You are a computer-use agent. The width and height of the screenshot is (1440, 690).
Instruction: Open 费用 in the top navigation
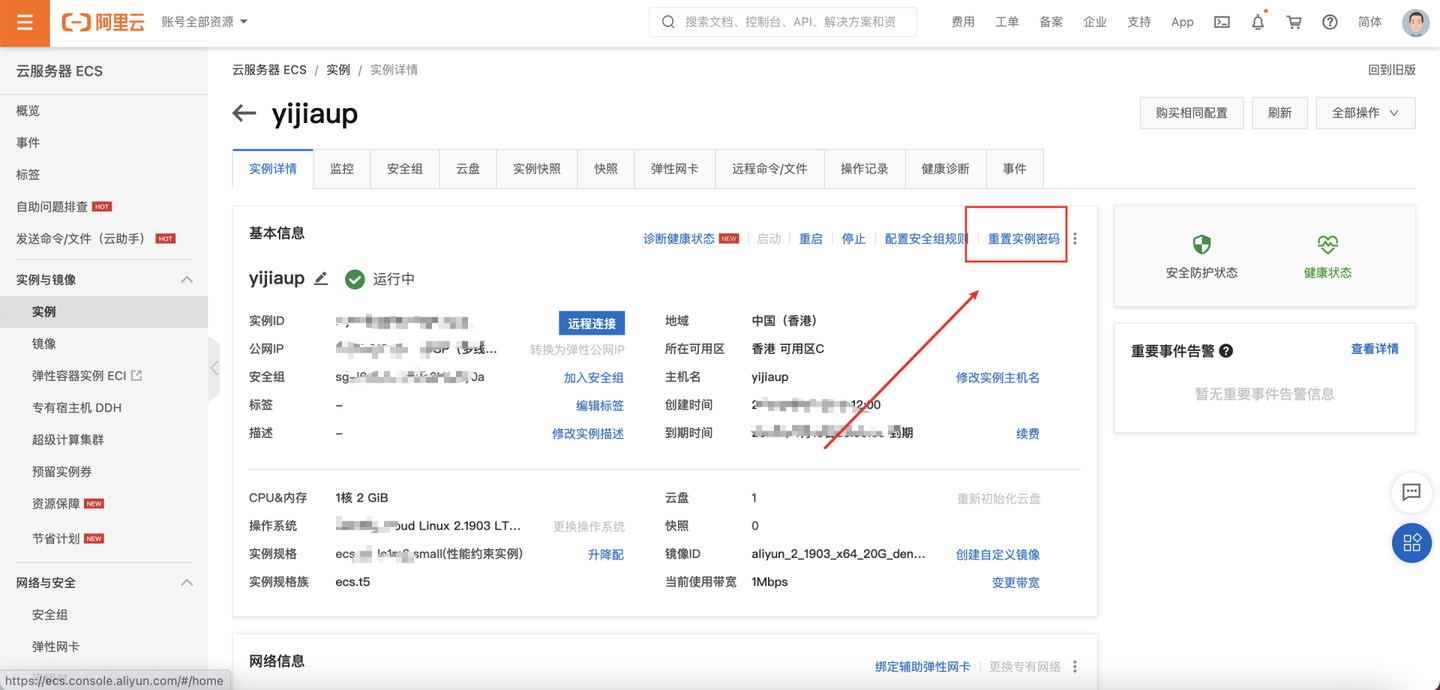(963, 22)
